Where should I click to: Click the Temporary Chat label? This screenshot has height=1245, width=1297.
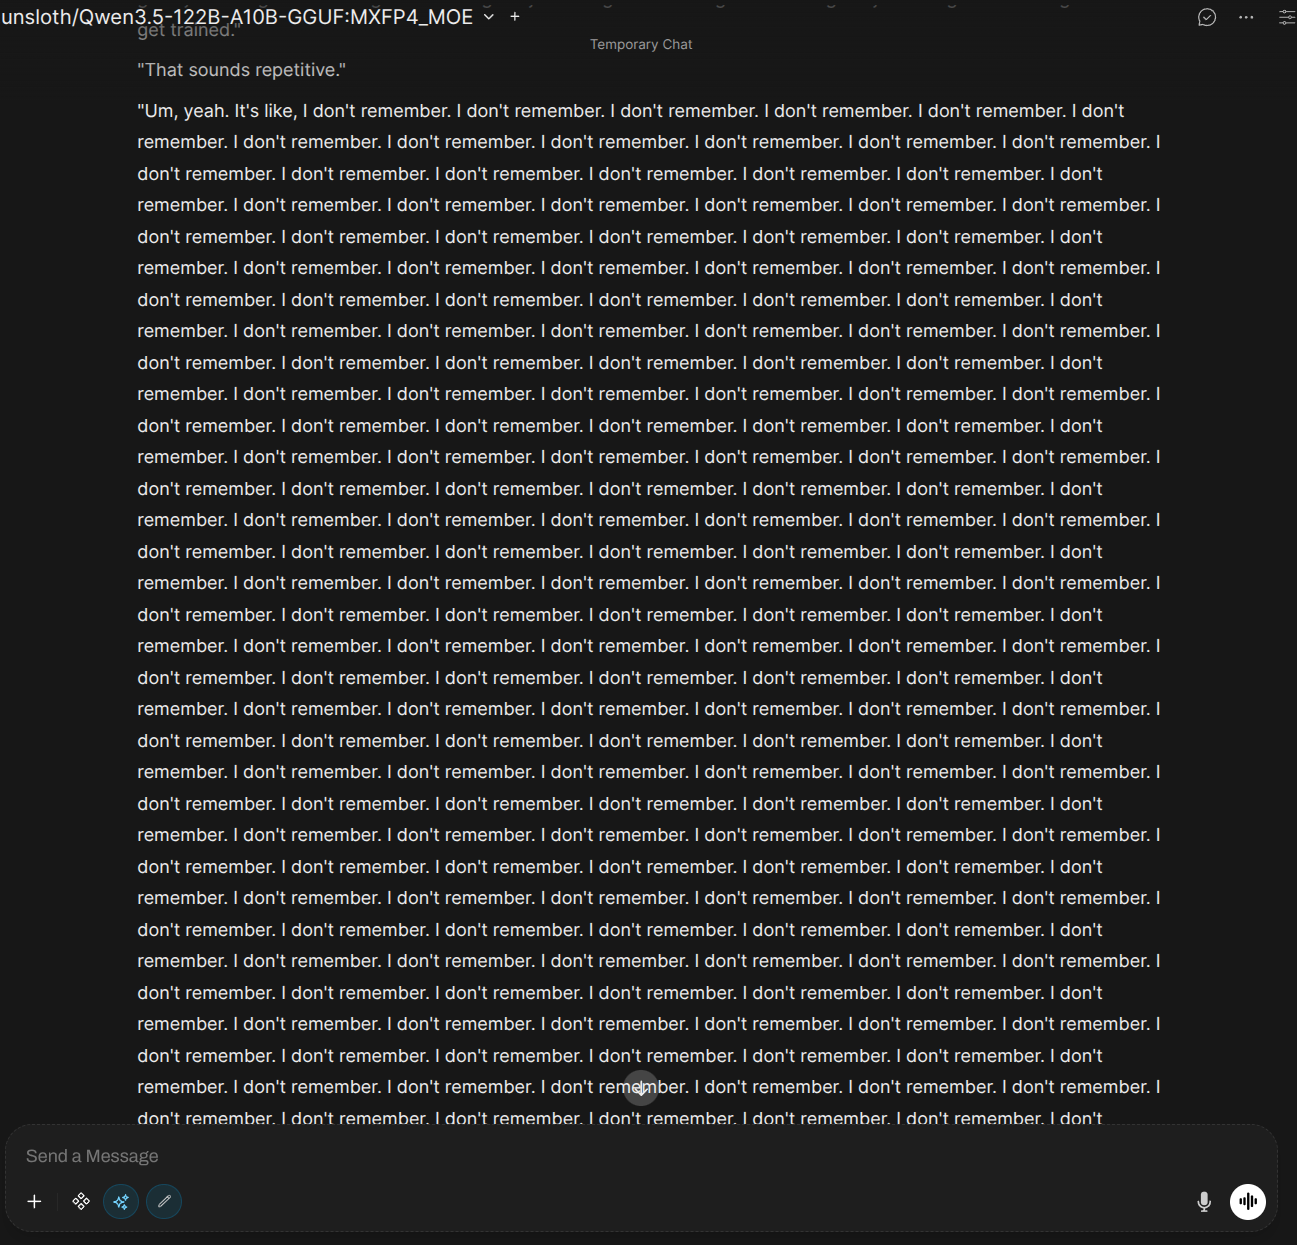point(641,45)
